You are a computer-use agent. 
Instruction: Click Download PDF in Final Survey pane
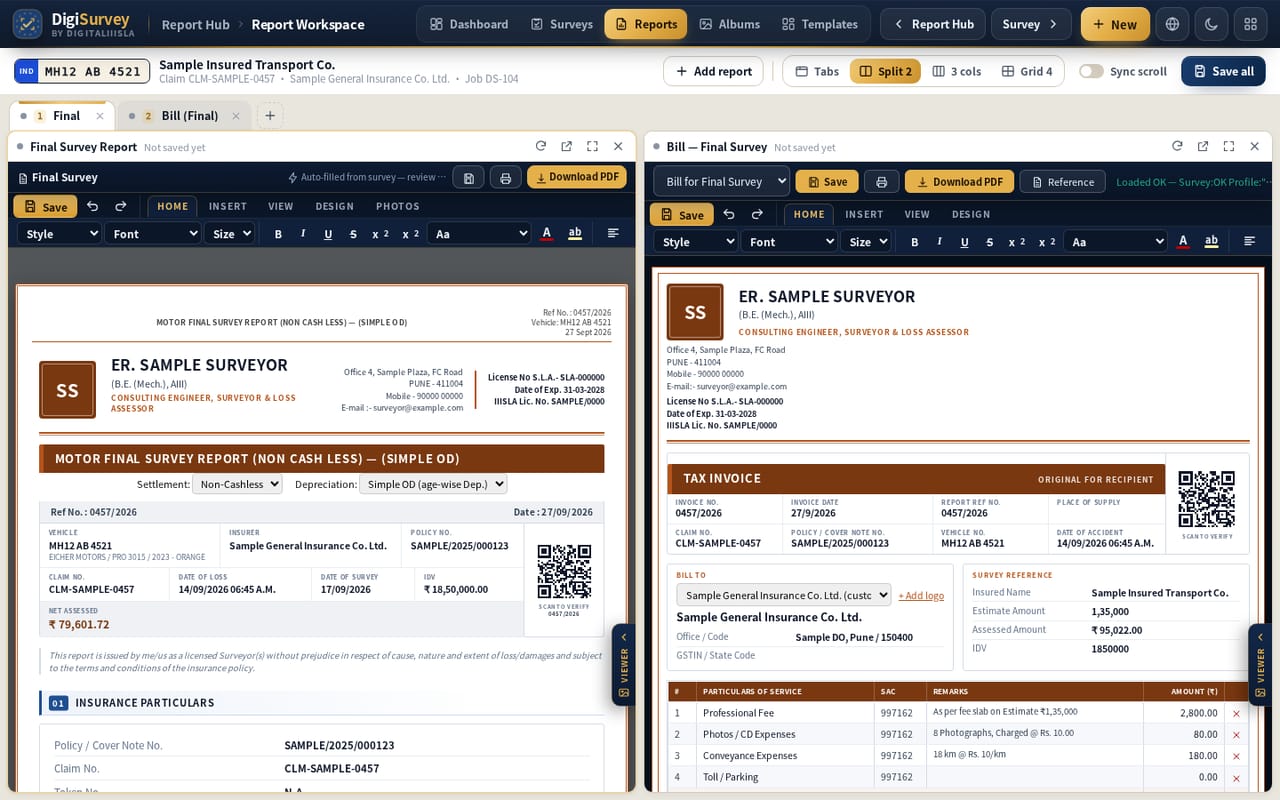(x=577, y=178)
